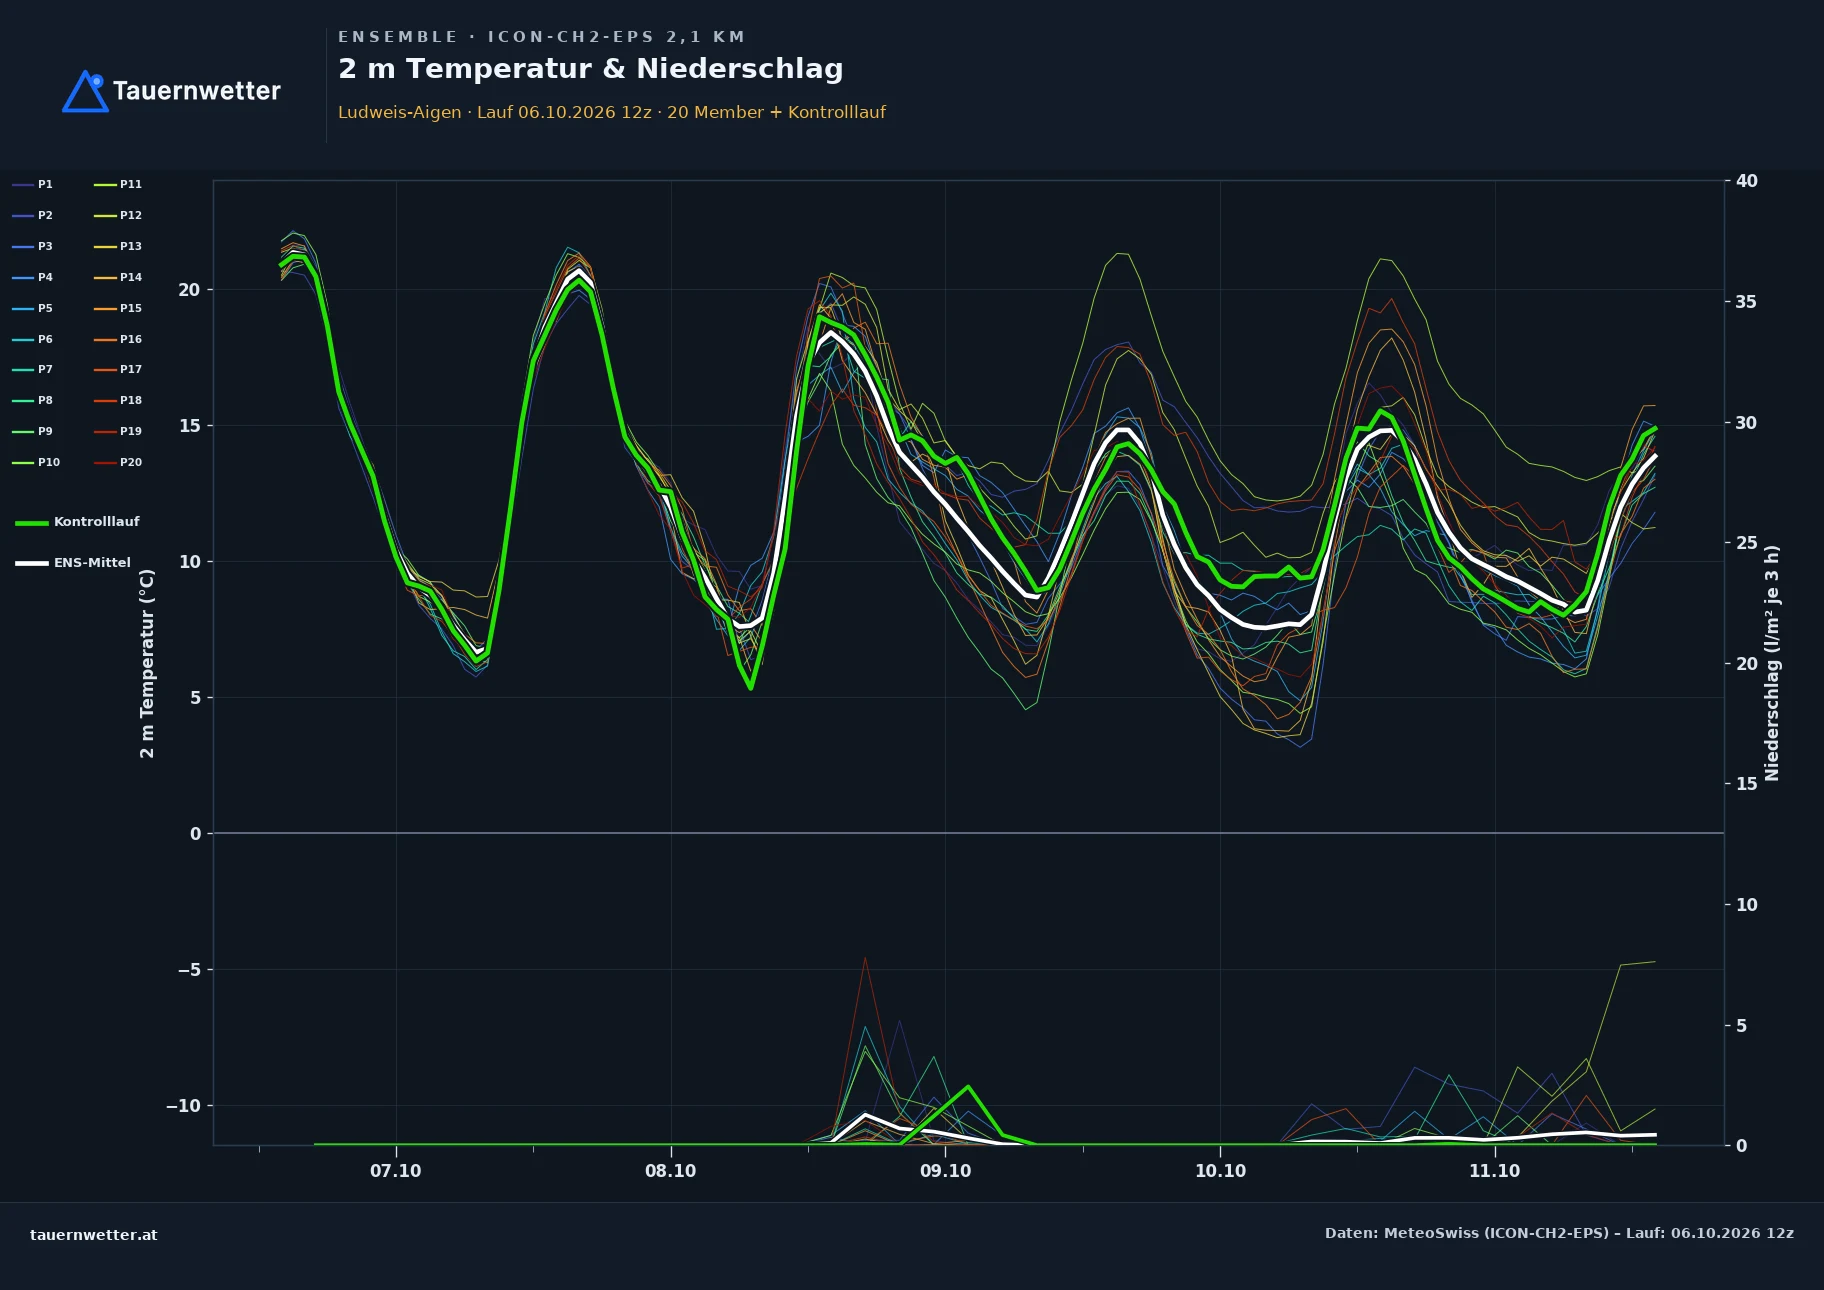The height and width of the screenshot is (1290, 1824).
Task: Select the P10 legend entry
Action: pyautogui.click(x=36, y=462)
